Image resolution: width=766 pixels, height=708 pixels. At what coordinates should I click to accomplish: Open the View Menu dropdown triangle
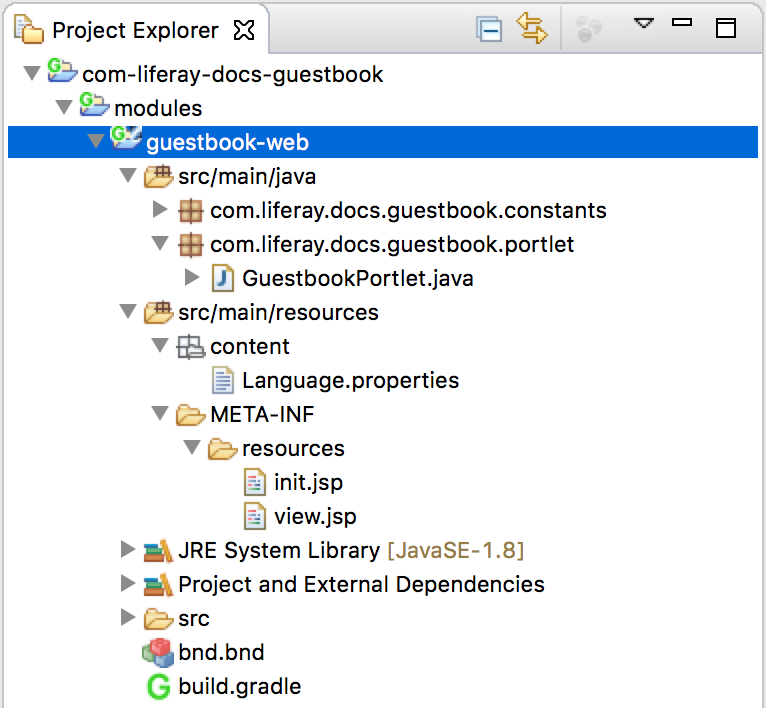point(643,23)
